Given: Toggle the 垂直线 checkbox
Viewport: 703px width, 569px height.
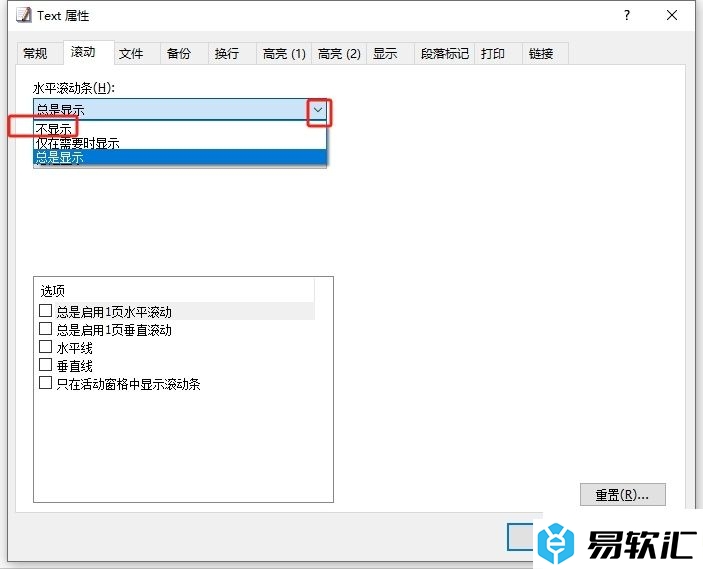Looking at the screenshot, I should [45, 365].
